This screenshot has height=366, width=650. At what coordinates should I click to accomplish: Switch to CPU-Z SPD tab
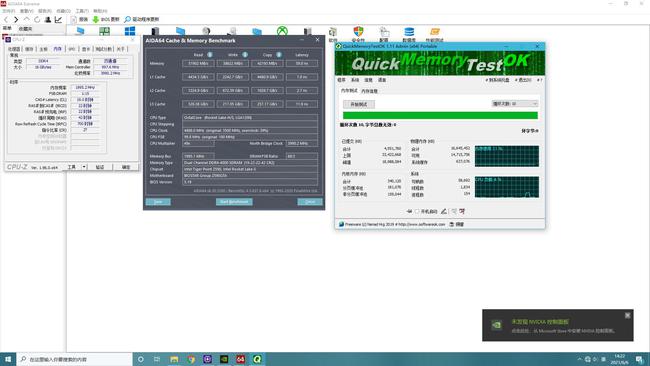click(x=72, y=49)
